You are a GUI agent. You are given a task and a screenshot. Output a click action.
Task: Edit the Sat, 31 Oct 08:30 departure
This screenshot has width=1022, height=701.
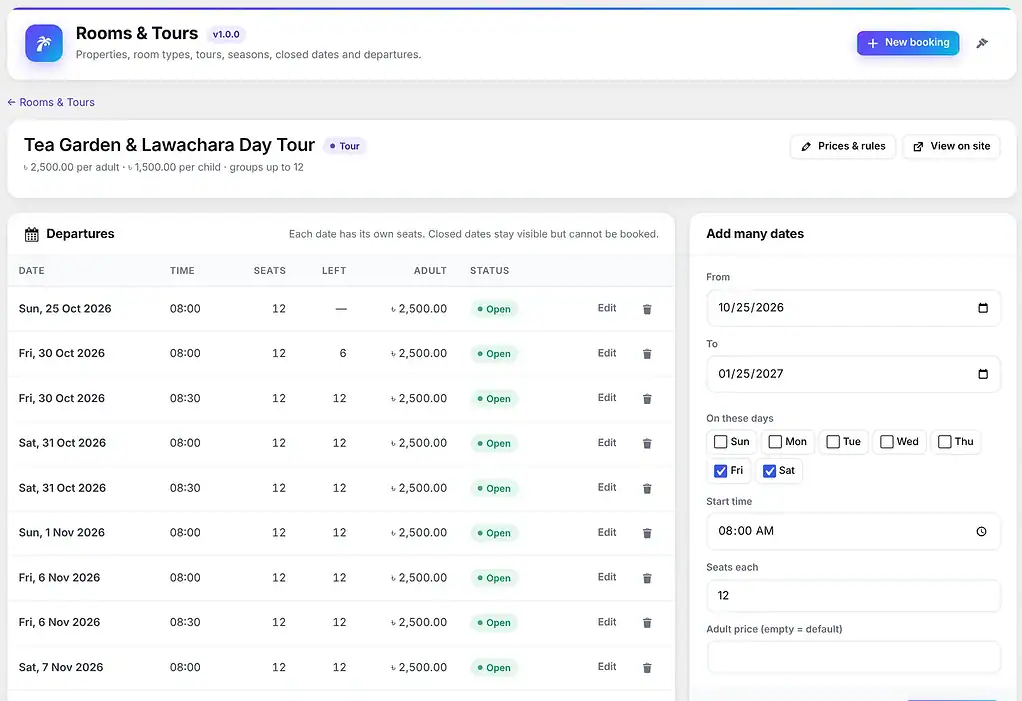point(607,487)
